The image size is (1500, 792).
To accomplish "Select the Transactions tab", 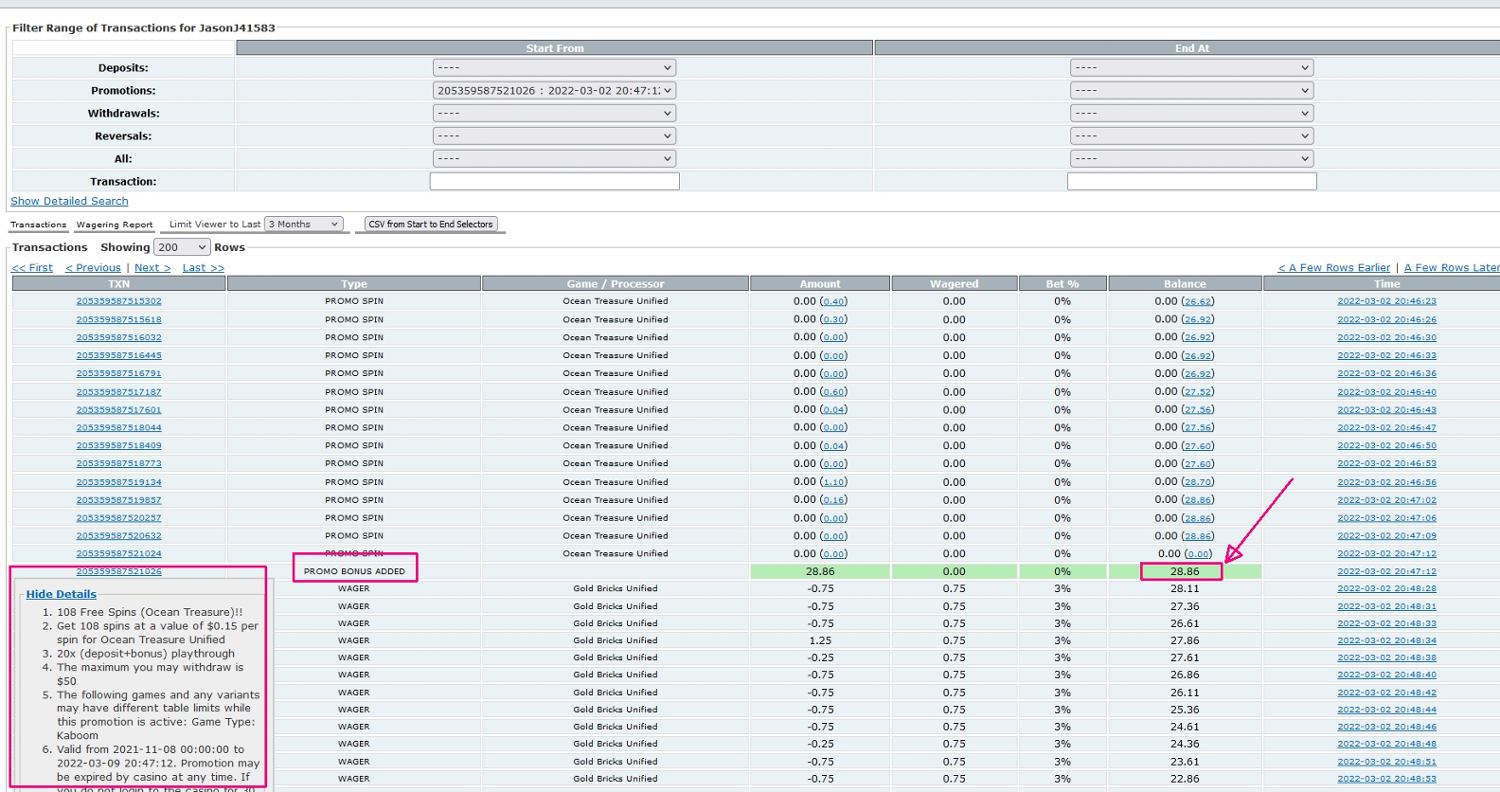I will [38, 225].
